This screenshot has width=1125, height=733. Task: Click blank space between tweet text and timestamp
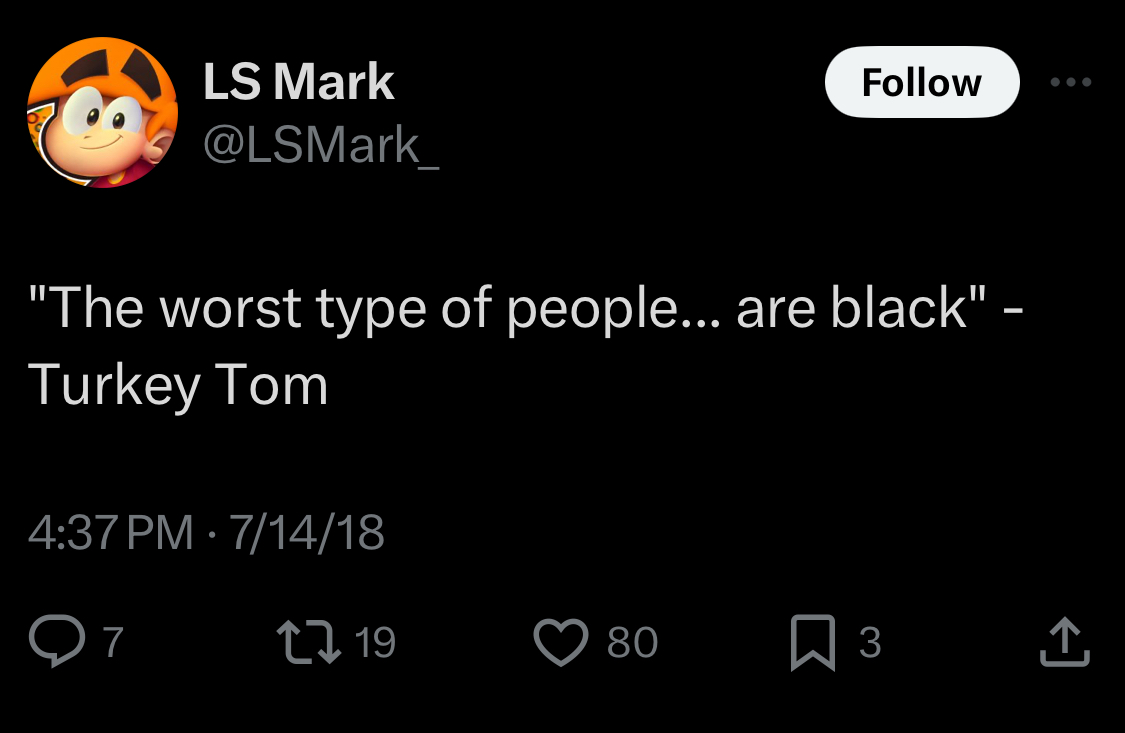pos(560,460)
